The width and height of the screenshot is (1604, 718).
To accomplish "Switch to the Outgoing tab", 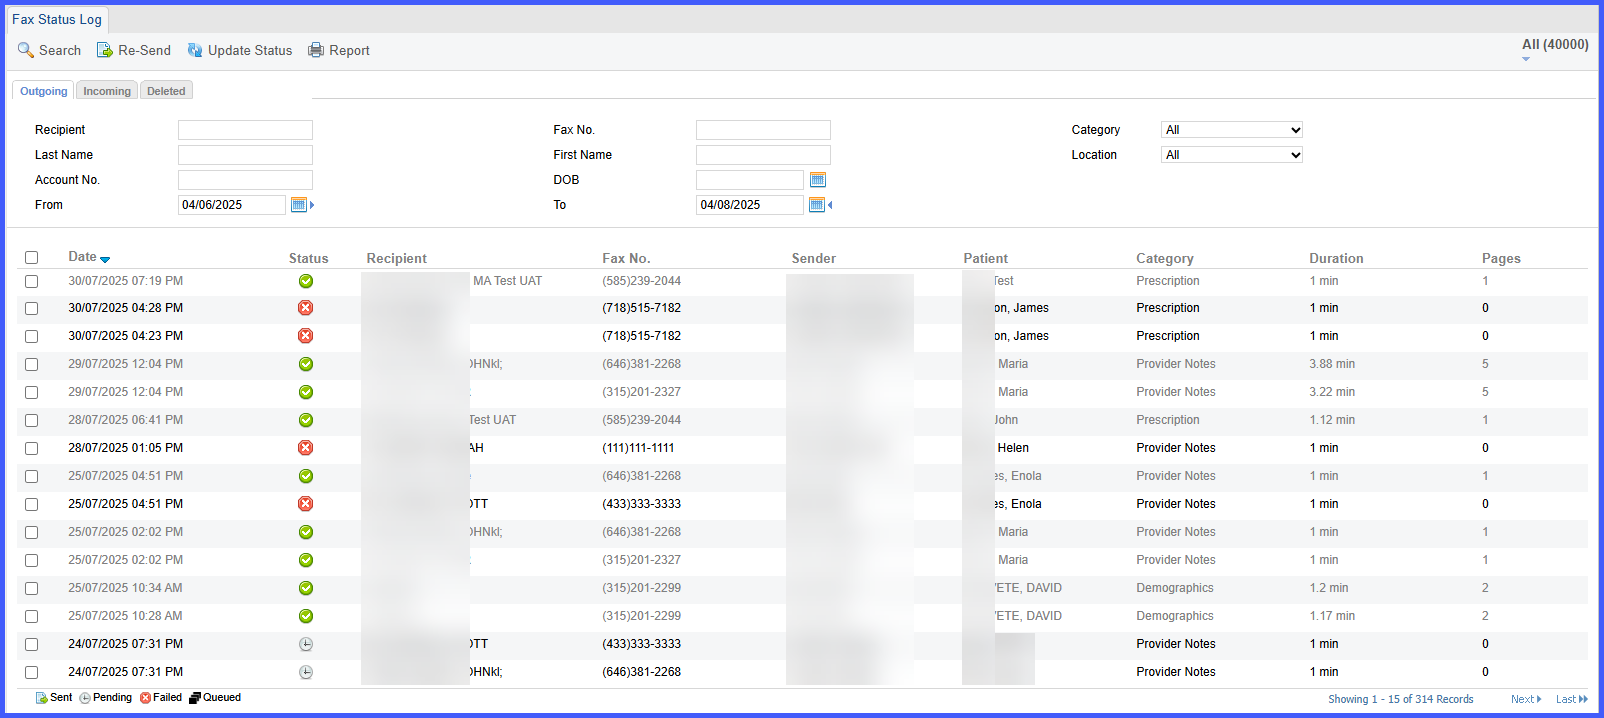I will pos(44,91).
